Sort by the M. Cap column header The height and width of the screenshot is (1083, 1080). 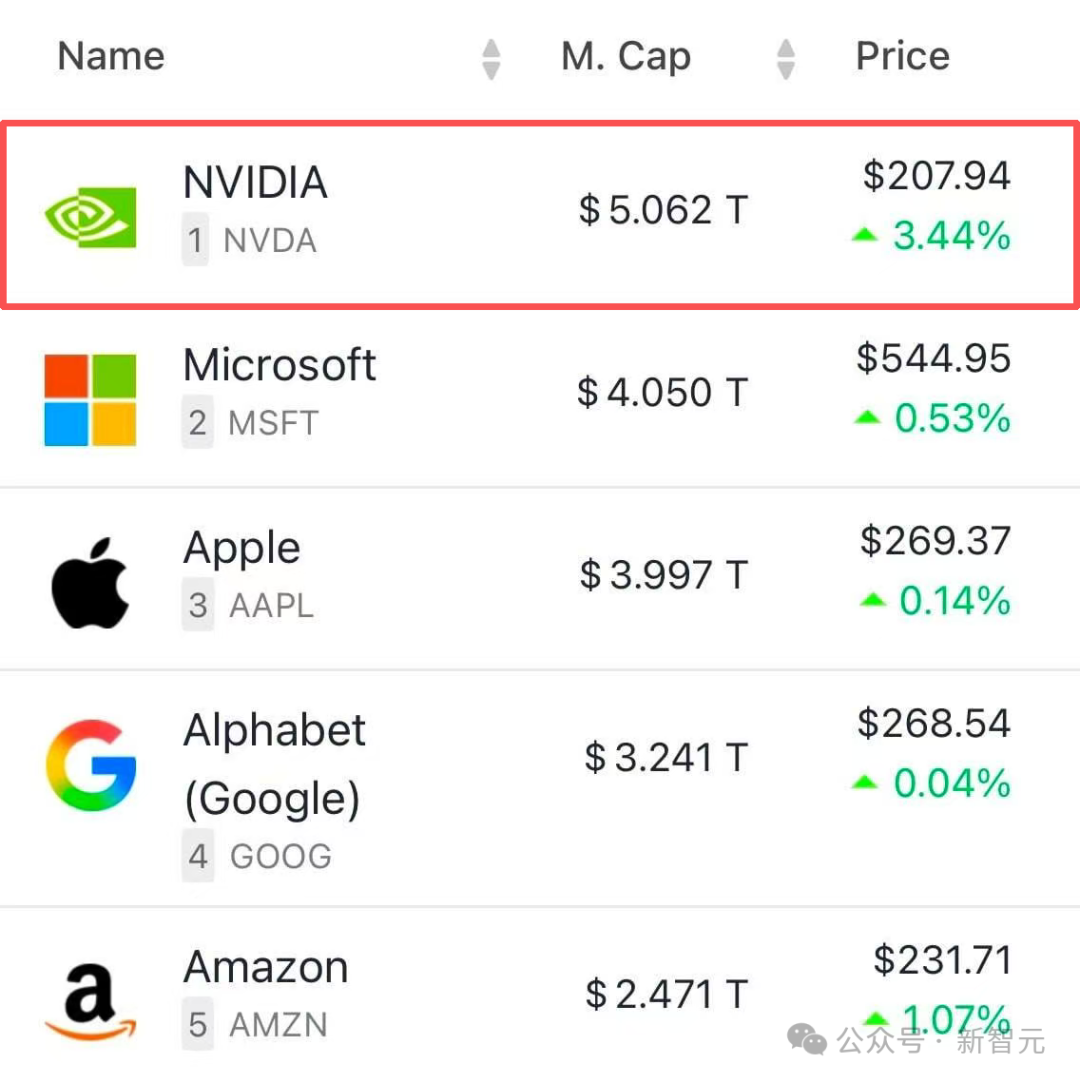pyautogui.click(x=626, y=56)
